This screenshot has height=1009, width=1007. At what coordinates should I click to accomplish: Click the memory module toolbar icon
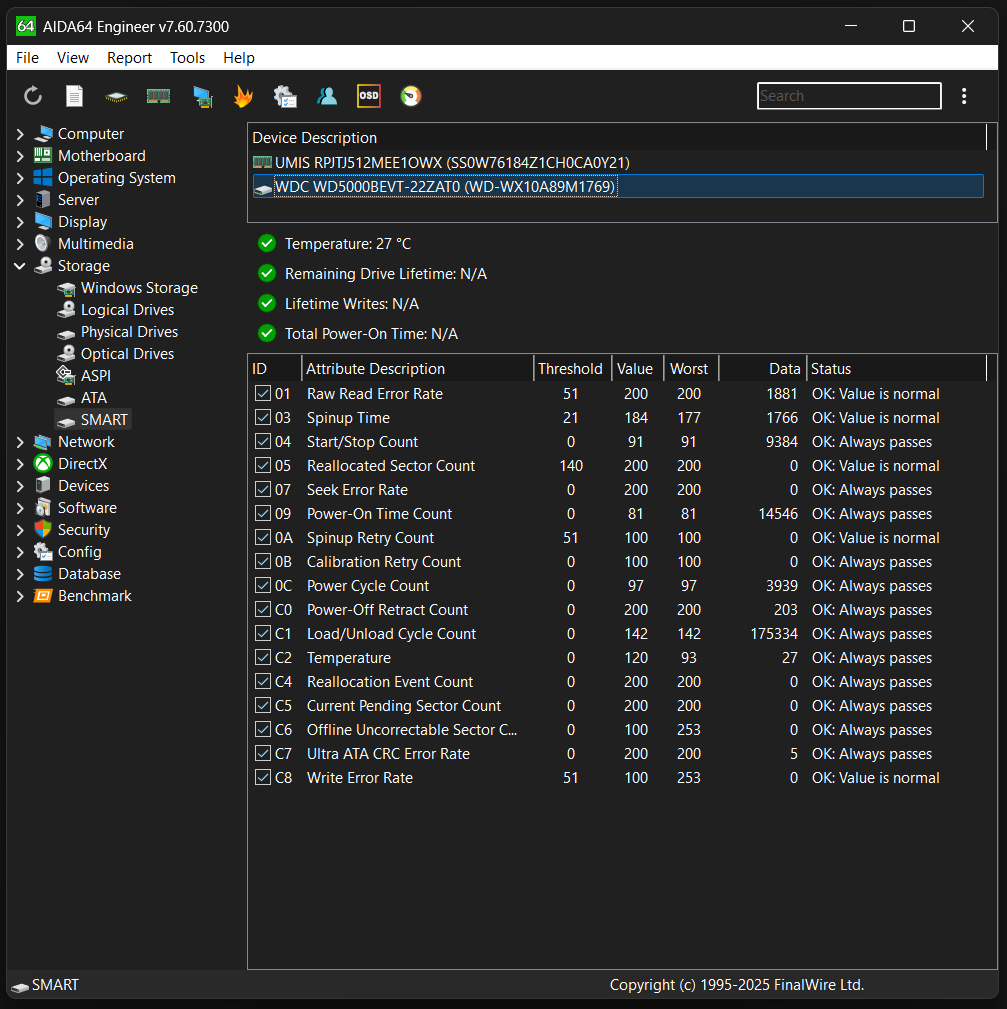[x=159, y=96]
